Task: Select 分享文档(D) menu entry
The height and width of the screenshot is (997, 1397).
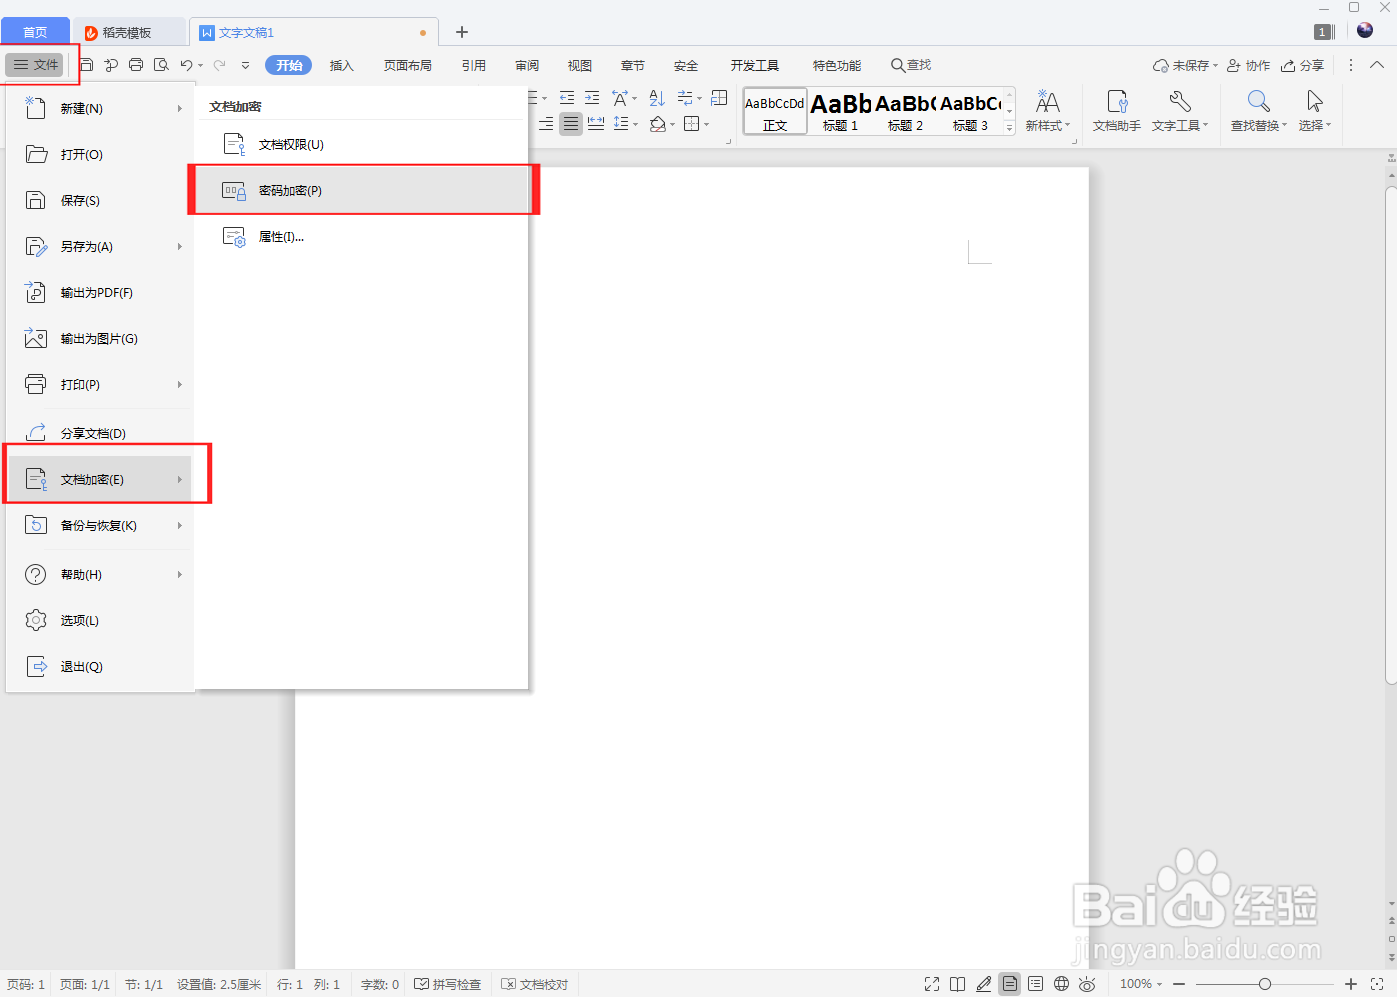Action: [100, 433]
